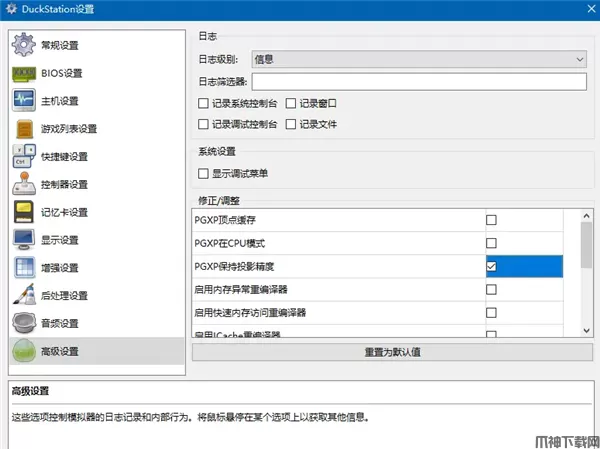The width and height of the screenshot is (600, 449).
Task: Enable PGXP在CPU模式 checkbox
Action: tap(491, 243)
